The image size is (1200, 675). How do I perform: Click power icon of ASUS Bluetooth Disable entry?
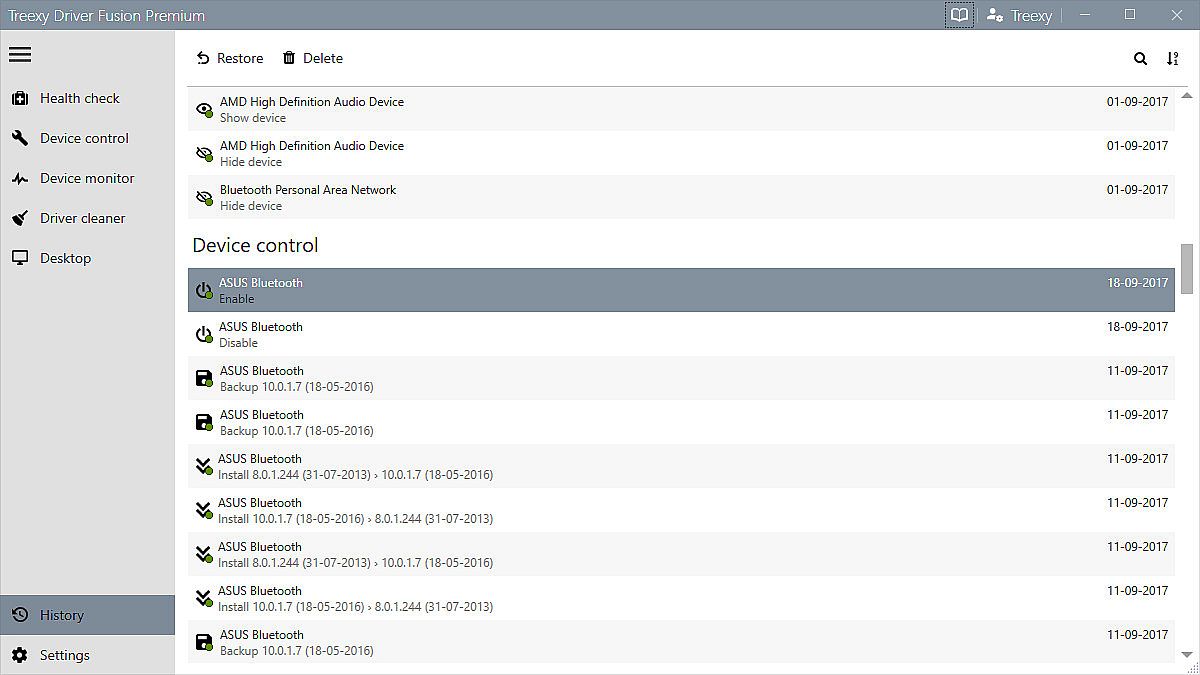[204, 334]
